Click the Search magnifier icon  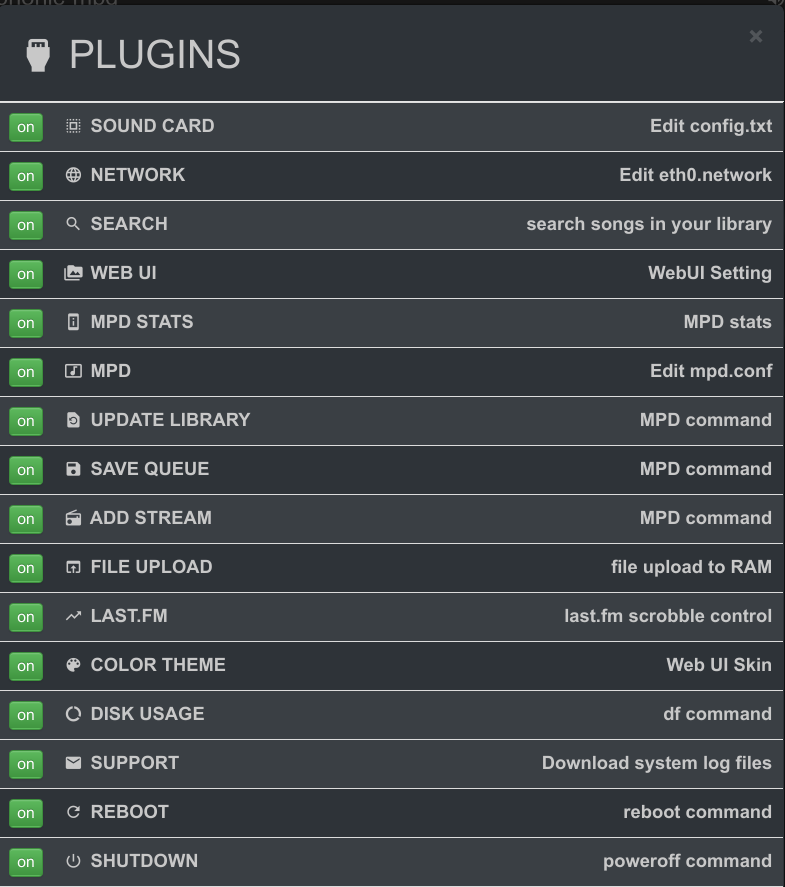pyautogui.click(x=73, y=223)
